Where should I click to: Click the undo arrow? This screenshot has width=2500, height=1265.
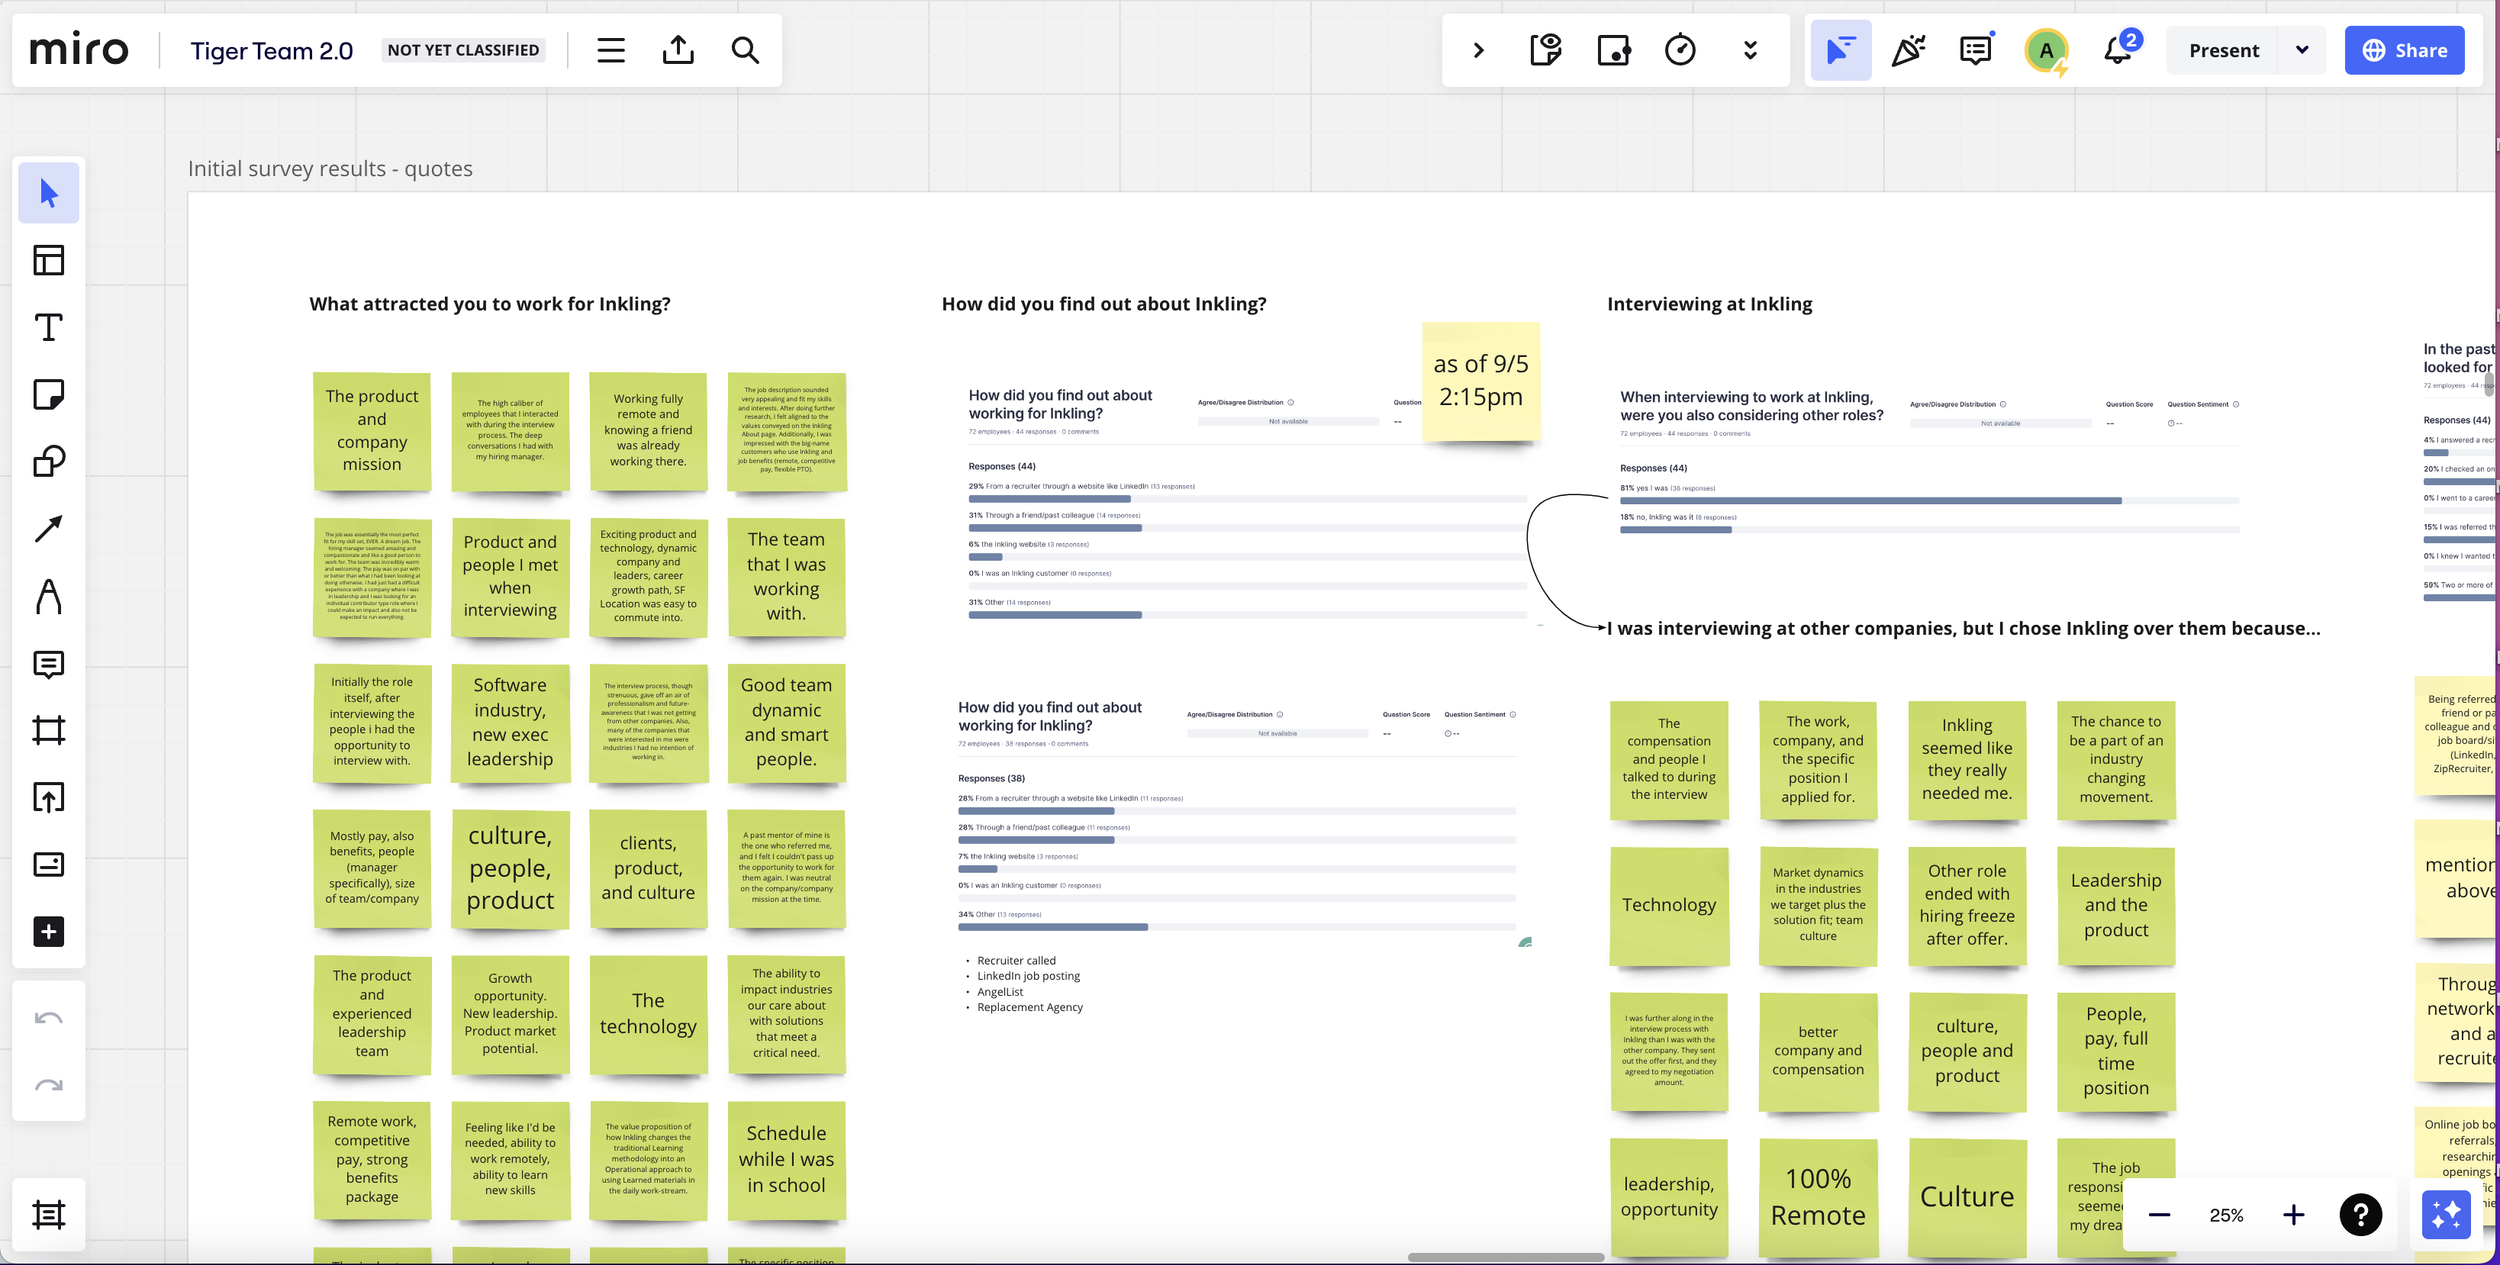(x=49, y=1019)
